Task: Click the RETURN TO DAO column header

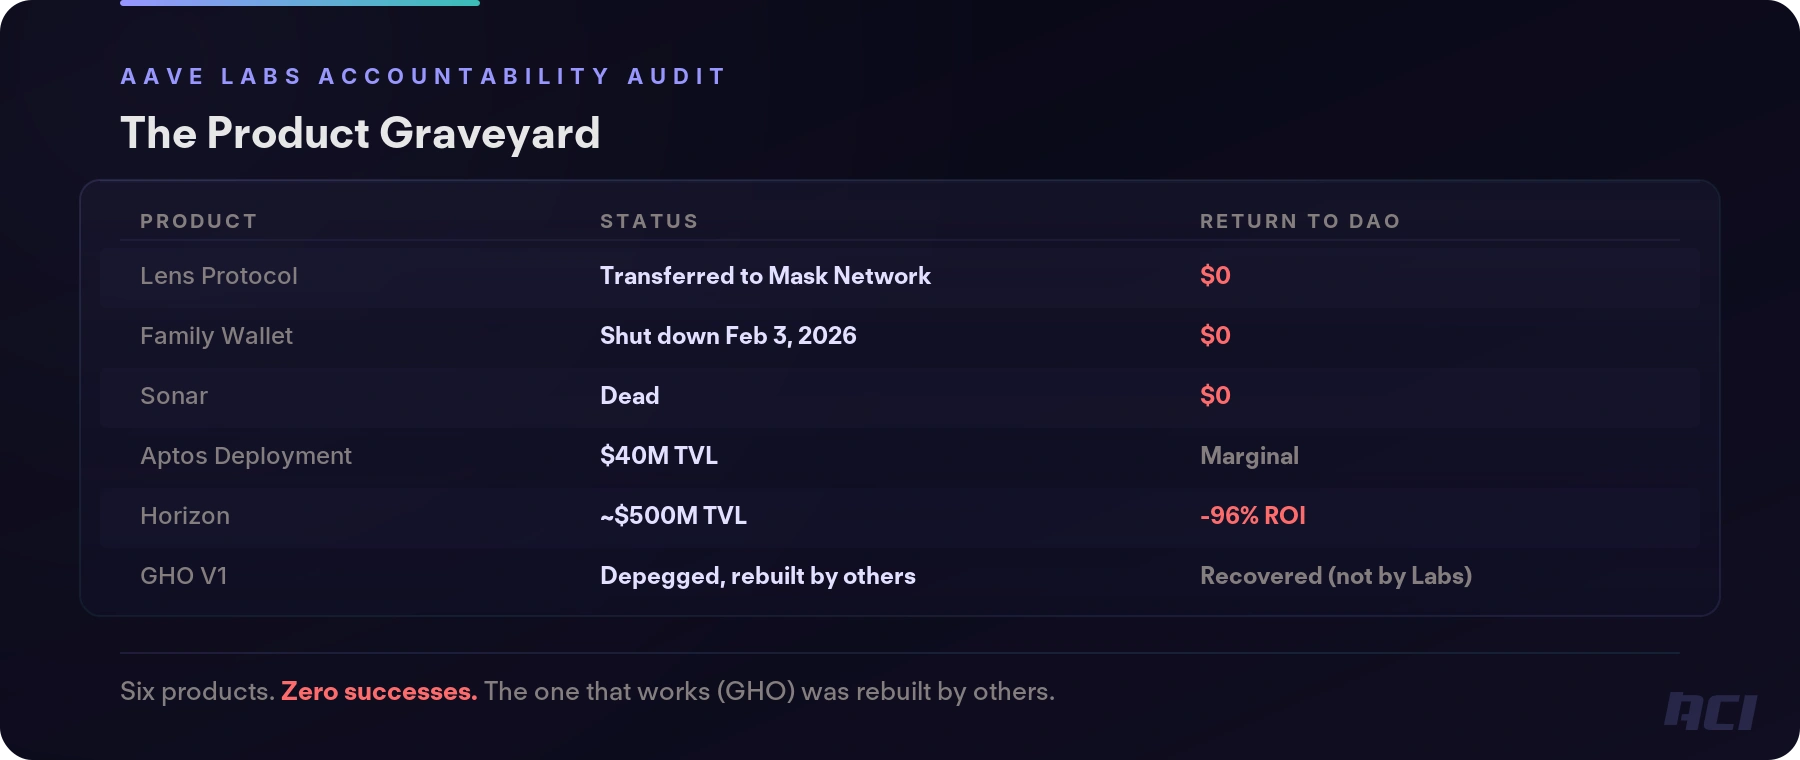Action: click(x=1300, y=221)
